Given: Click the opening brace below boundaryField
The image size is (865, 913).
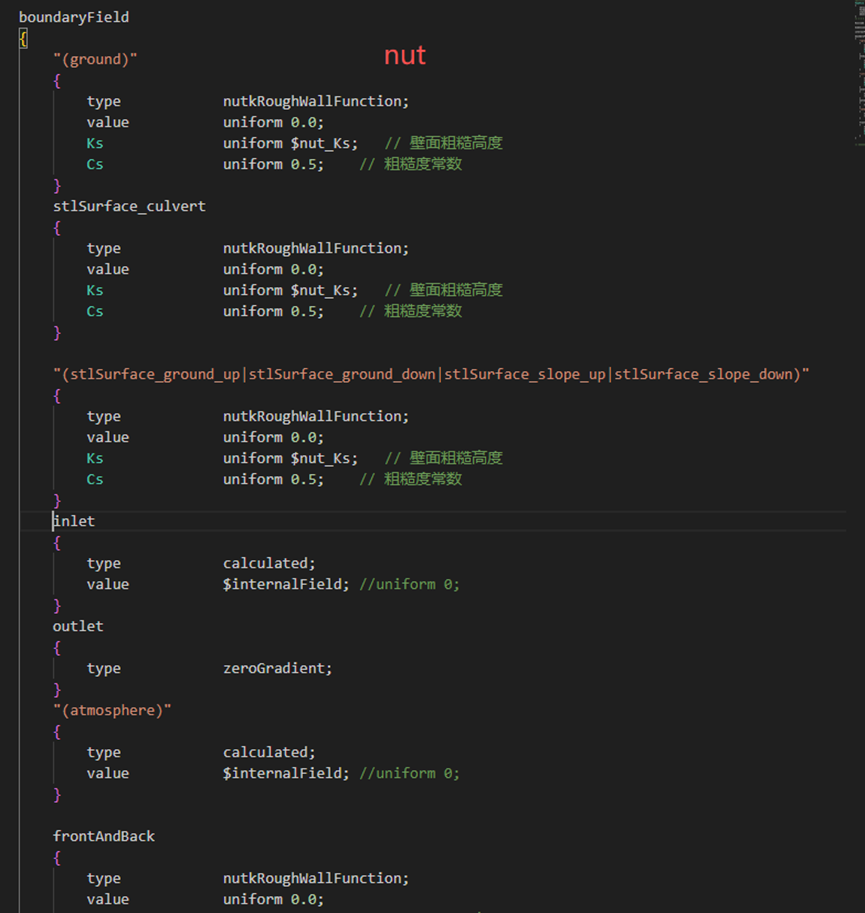Looking at the screenshot, I should tap(22, 37).
